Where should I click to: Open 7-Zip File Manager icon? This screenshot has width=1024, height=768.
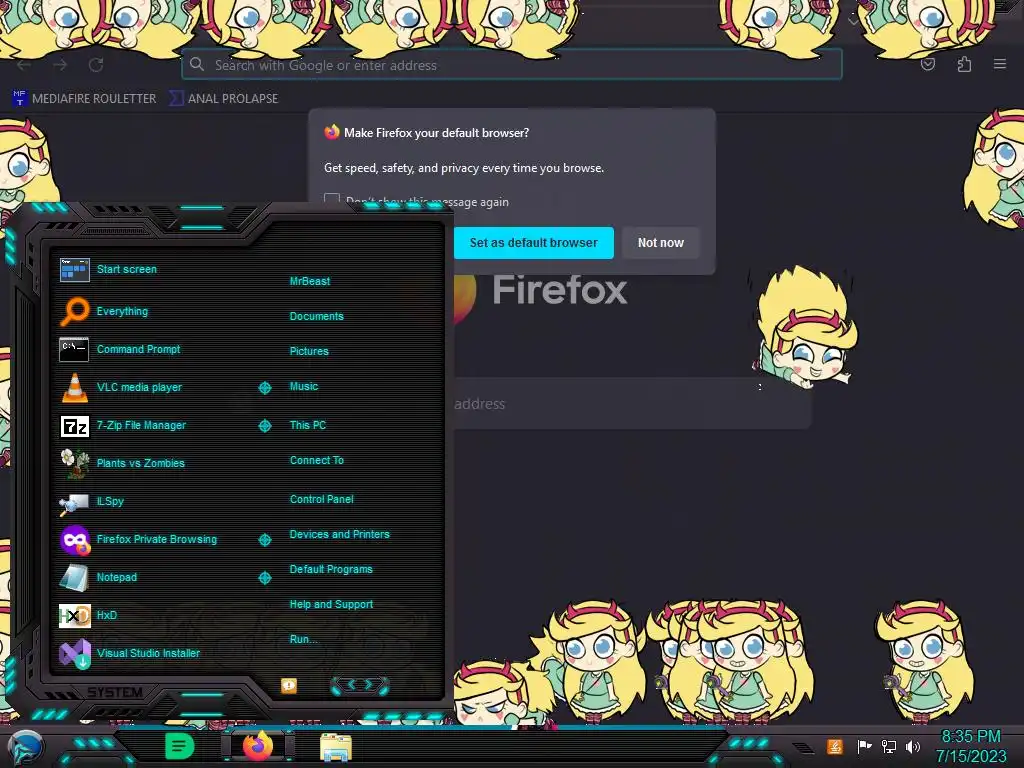74,426
